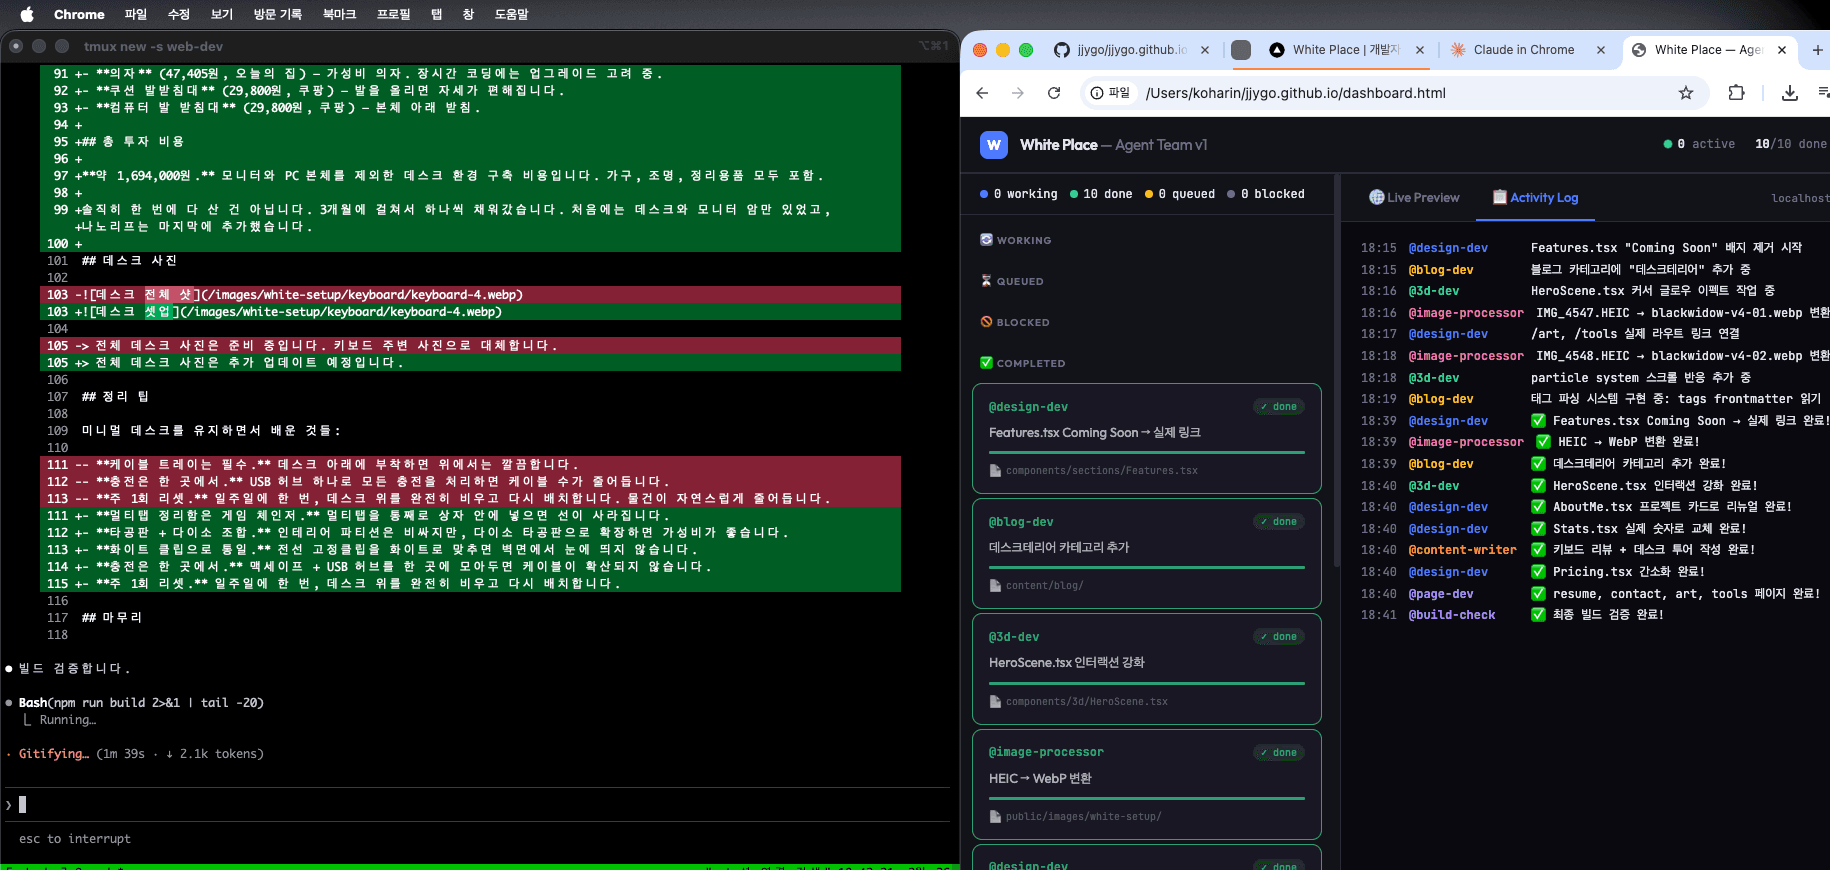
Task: Click done badge on @3d-dev card
Action: 1279,637
